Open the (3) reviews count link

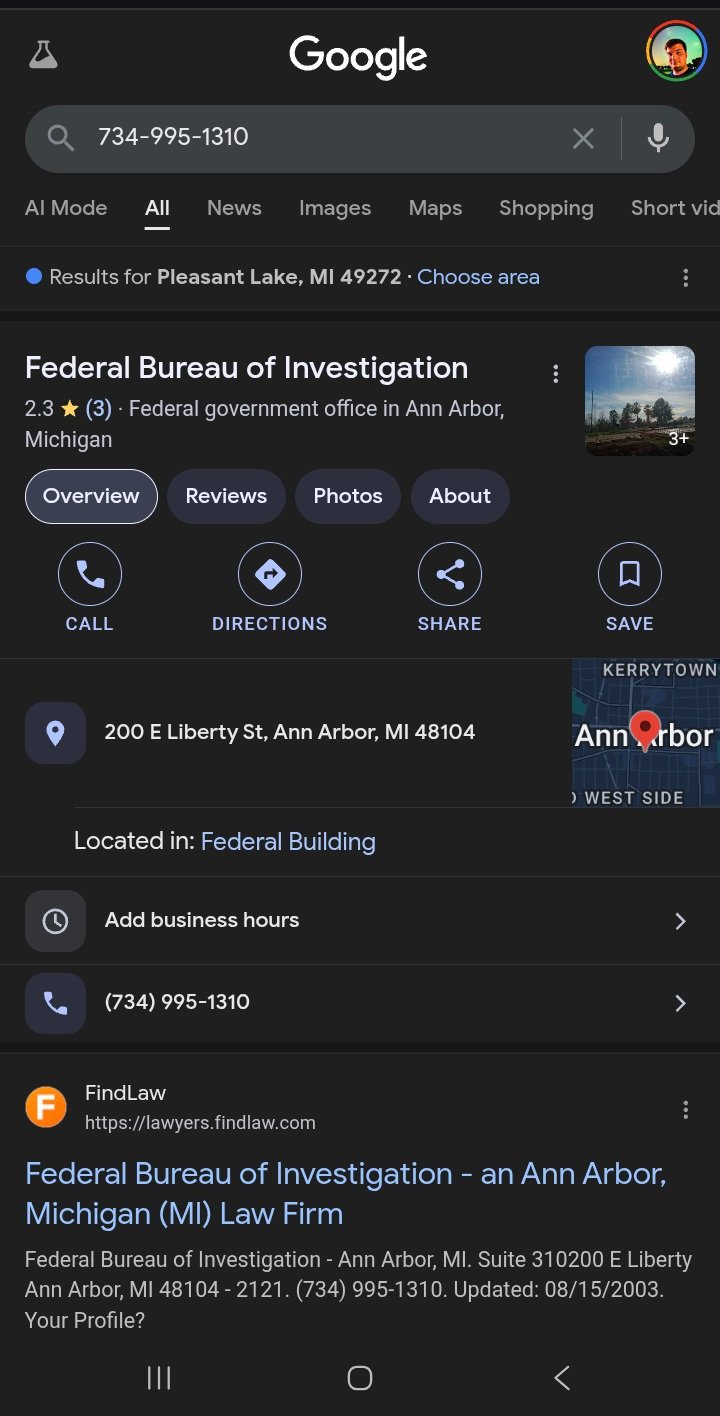[x=98, y=409]
